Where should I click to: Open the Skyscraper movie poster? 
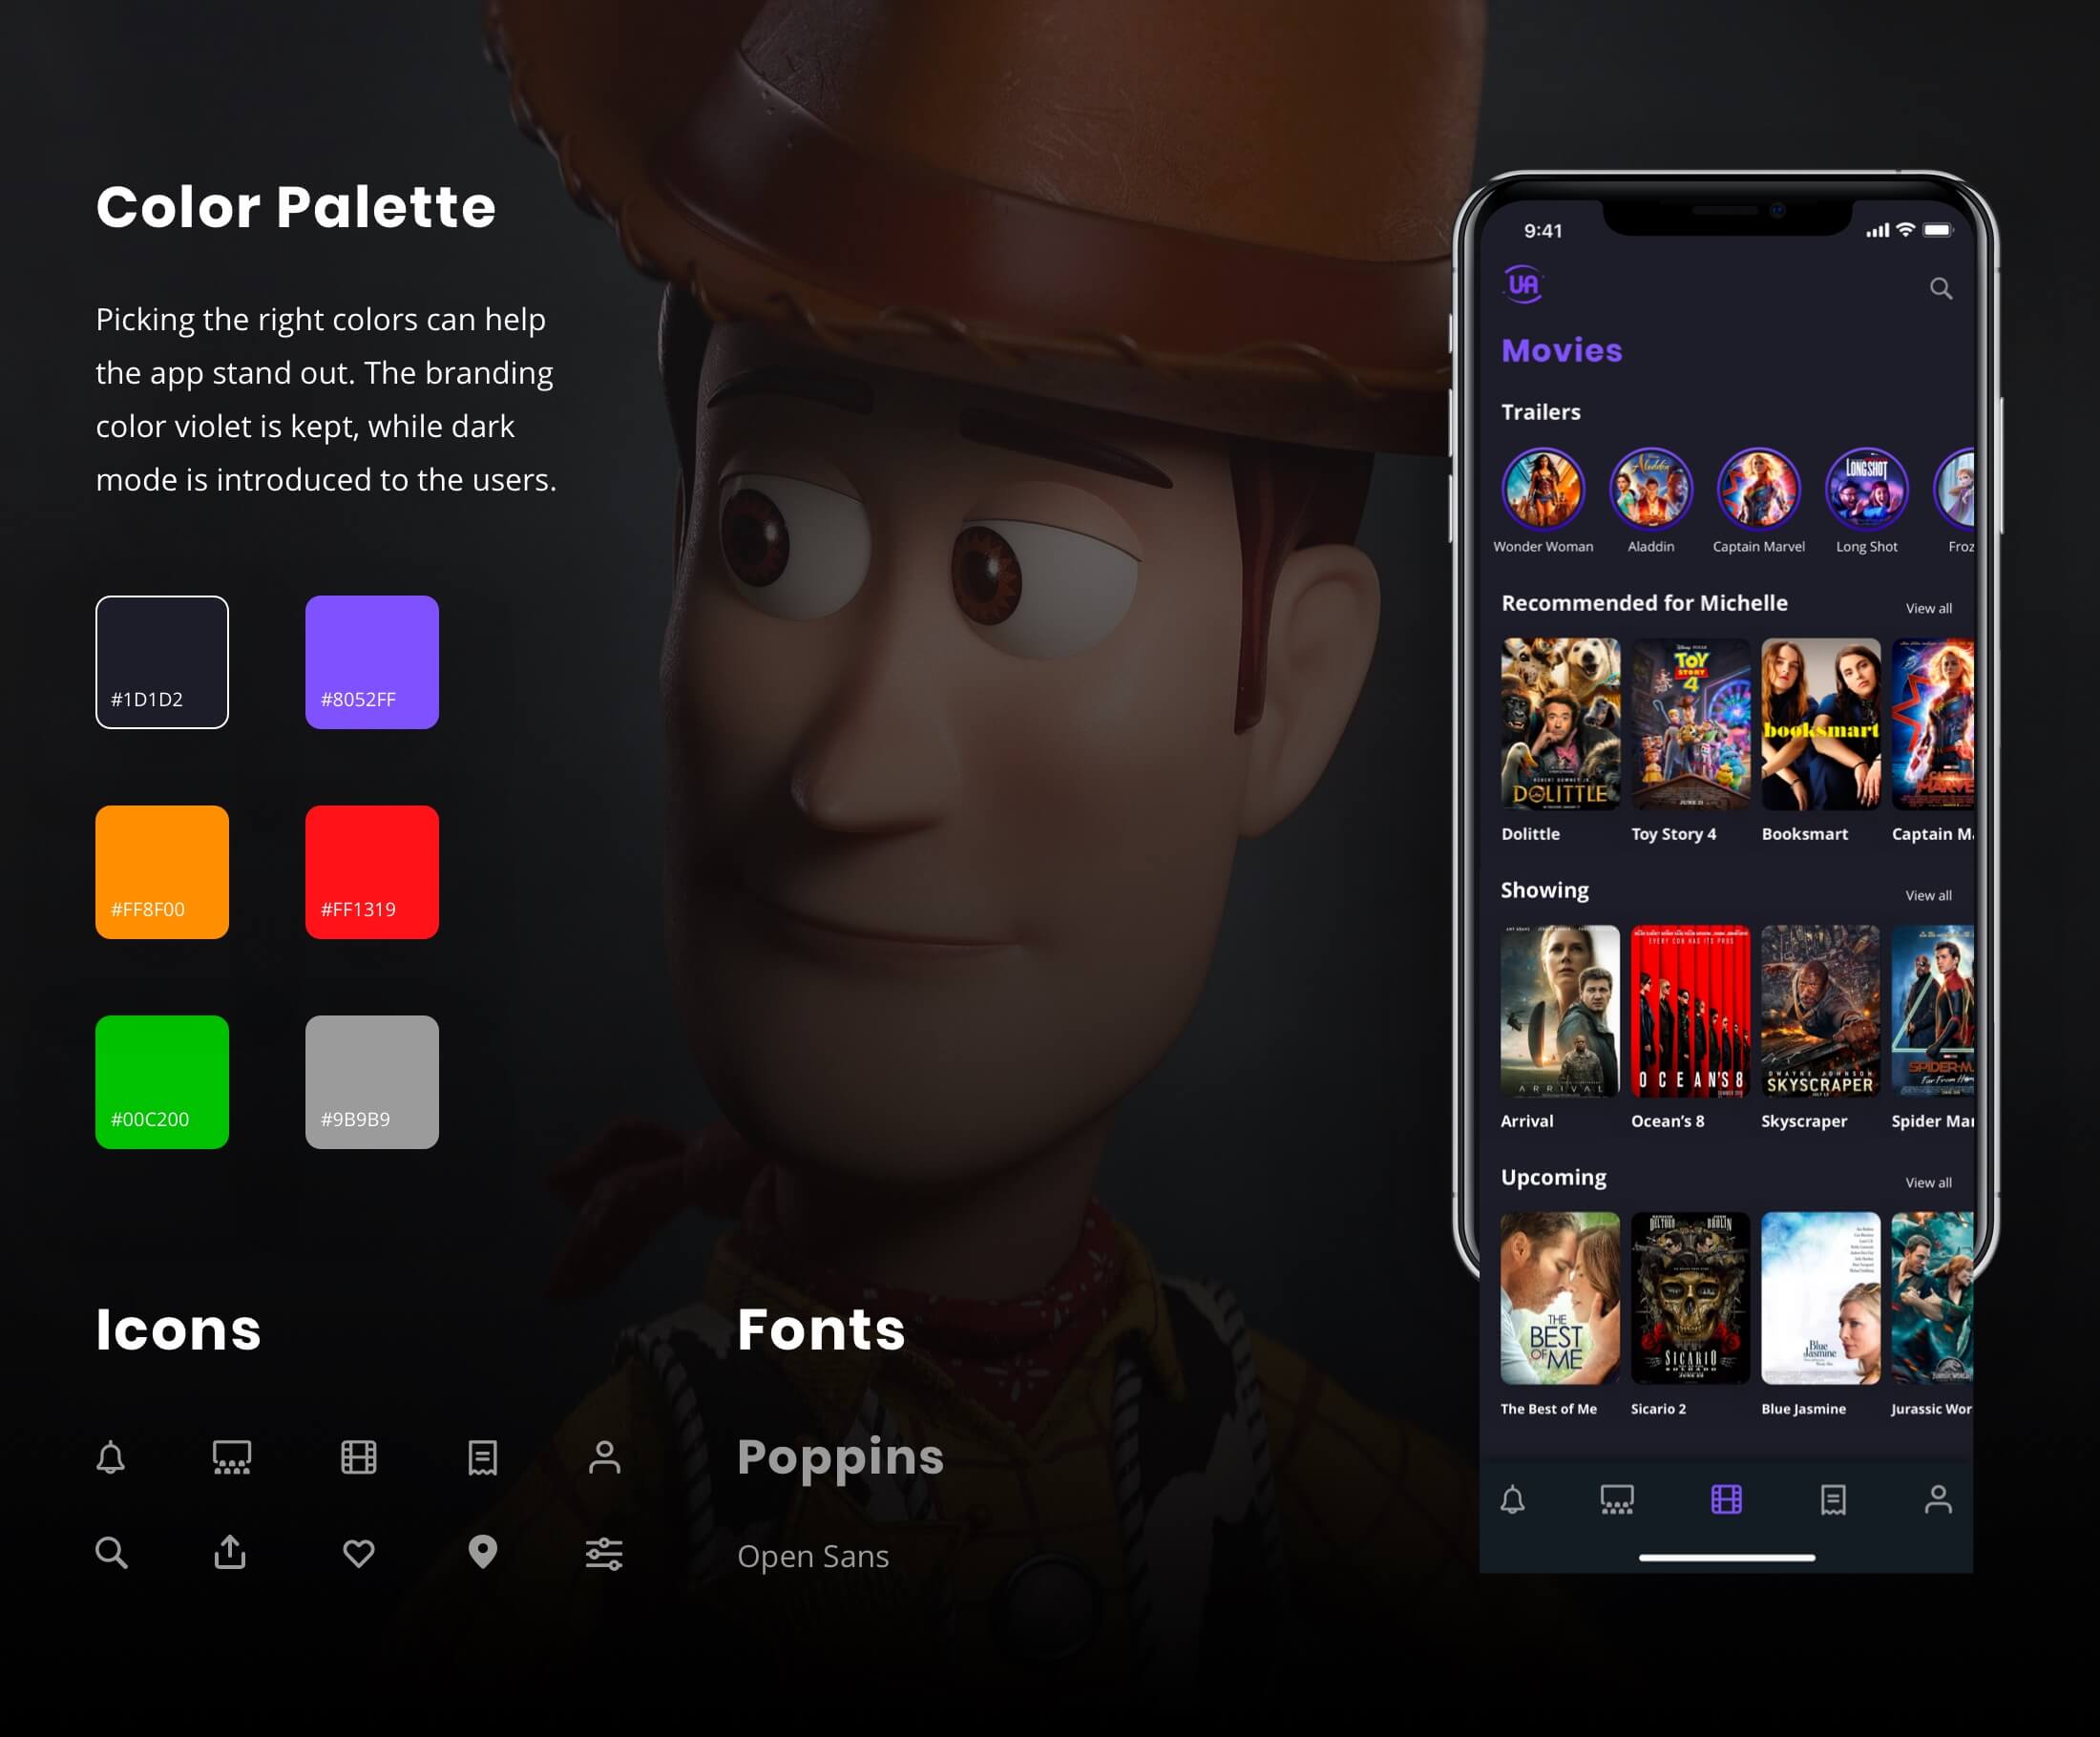tap(1820, 1011)
